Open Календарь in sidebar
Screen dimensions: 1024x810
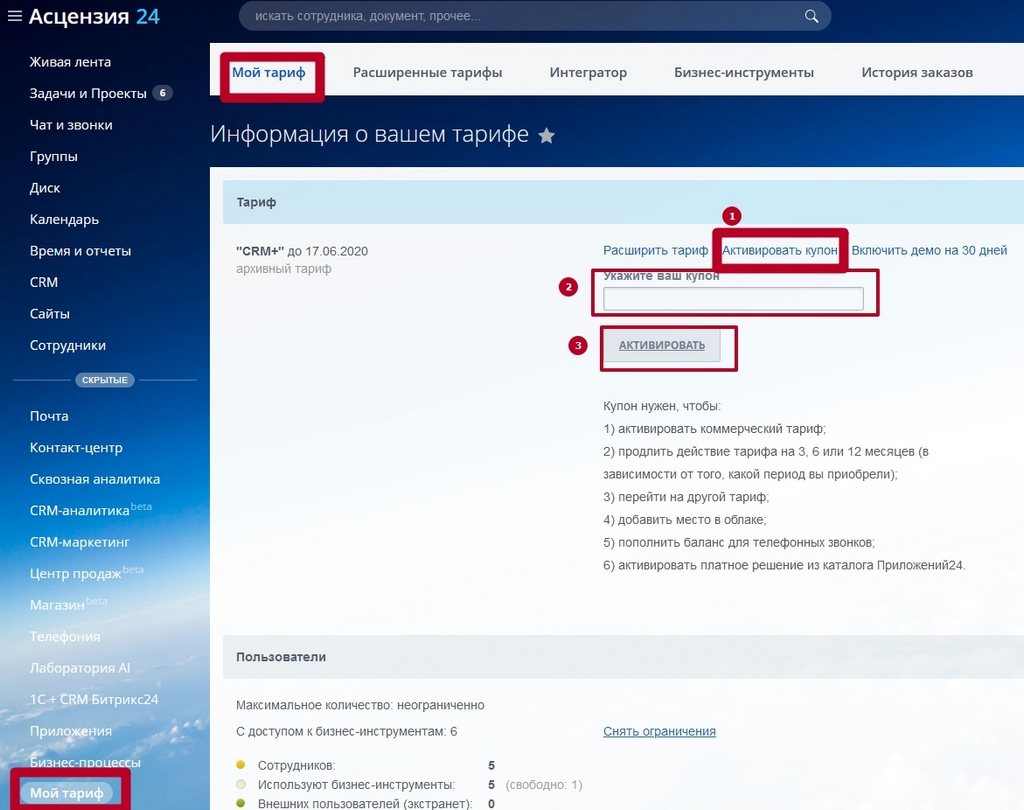(x=64, y=219)
